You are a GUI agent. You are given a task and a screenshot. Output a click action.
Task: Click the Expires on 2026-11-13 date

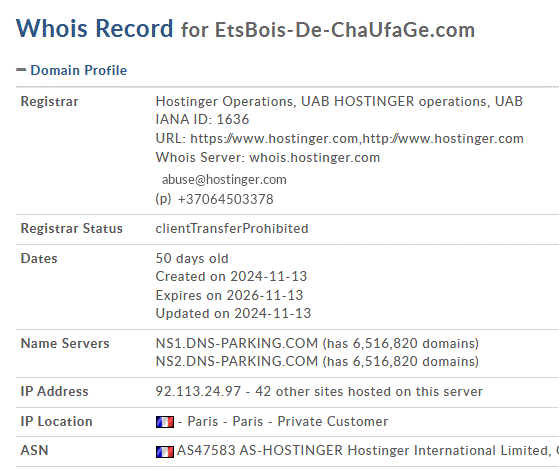[x=229, y=295]
